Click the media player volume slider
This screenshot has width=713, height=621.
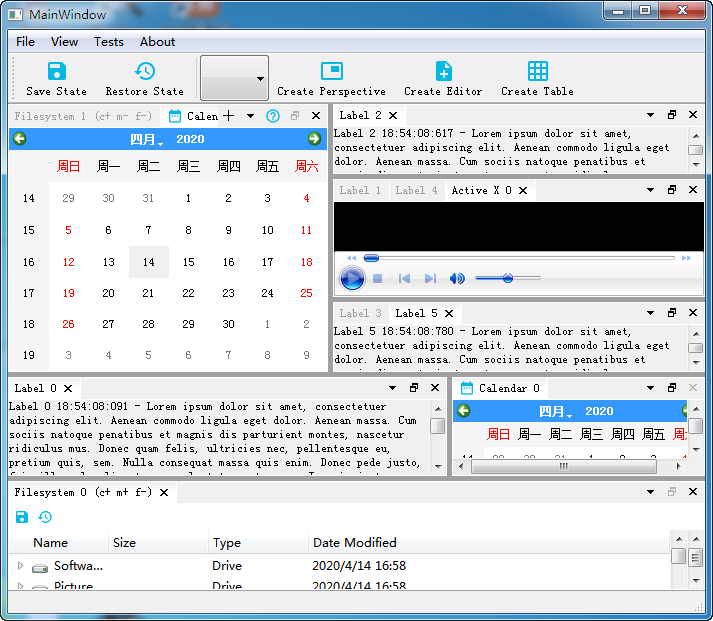click(x=508, y=278)
